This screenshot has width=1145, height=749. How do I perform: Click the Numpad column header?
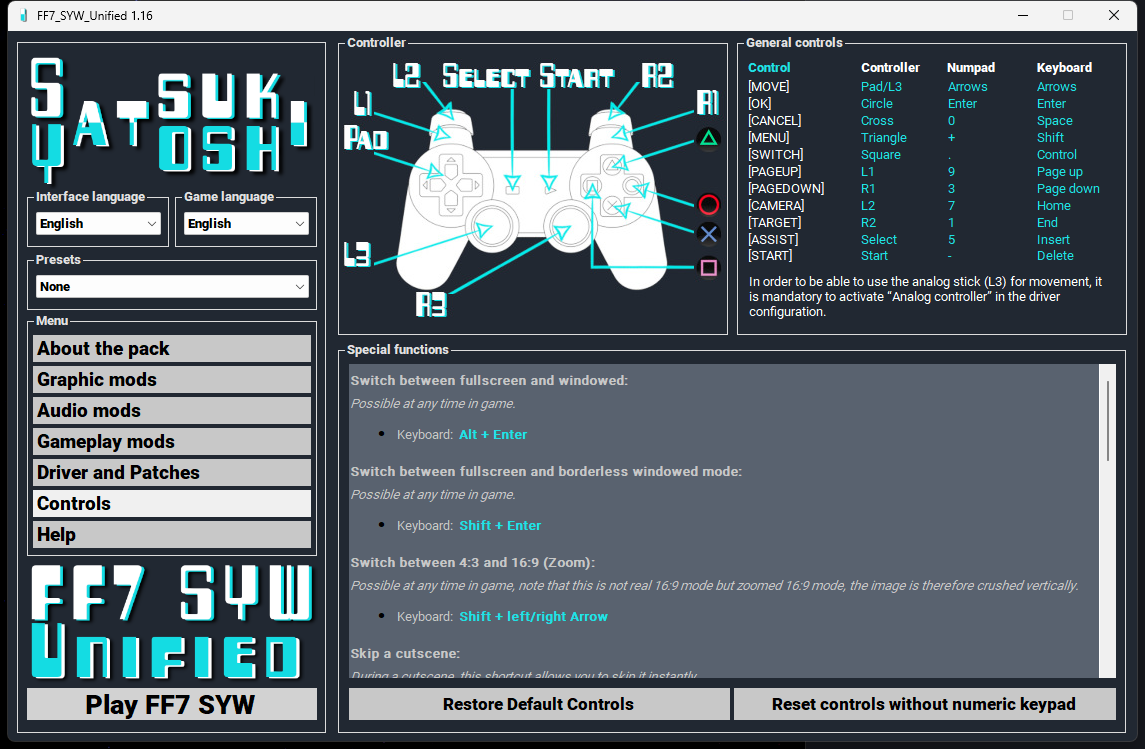click(970, 67)
